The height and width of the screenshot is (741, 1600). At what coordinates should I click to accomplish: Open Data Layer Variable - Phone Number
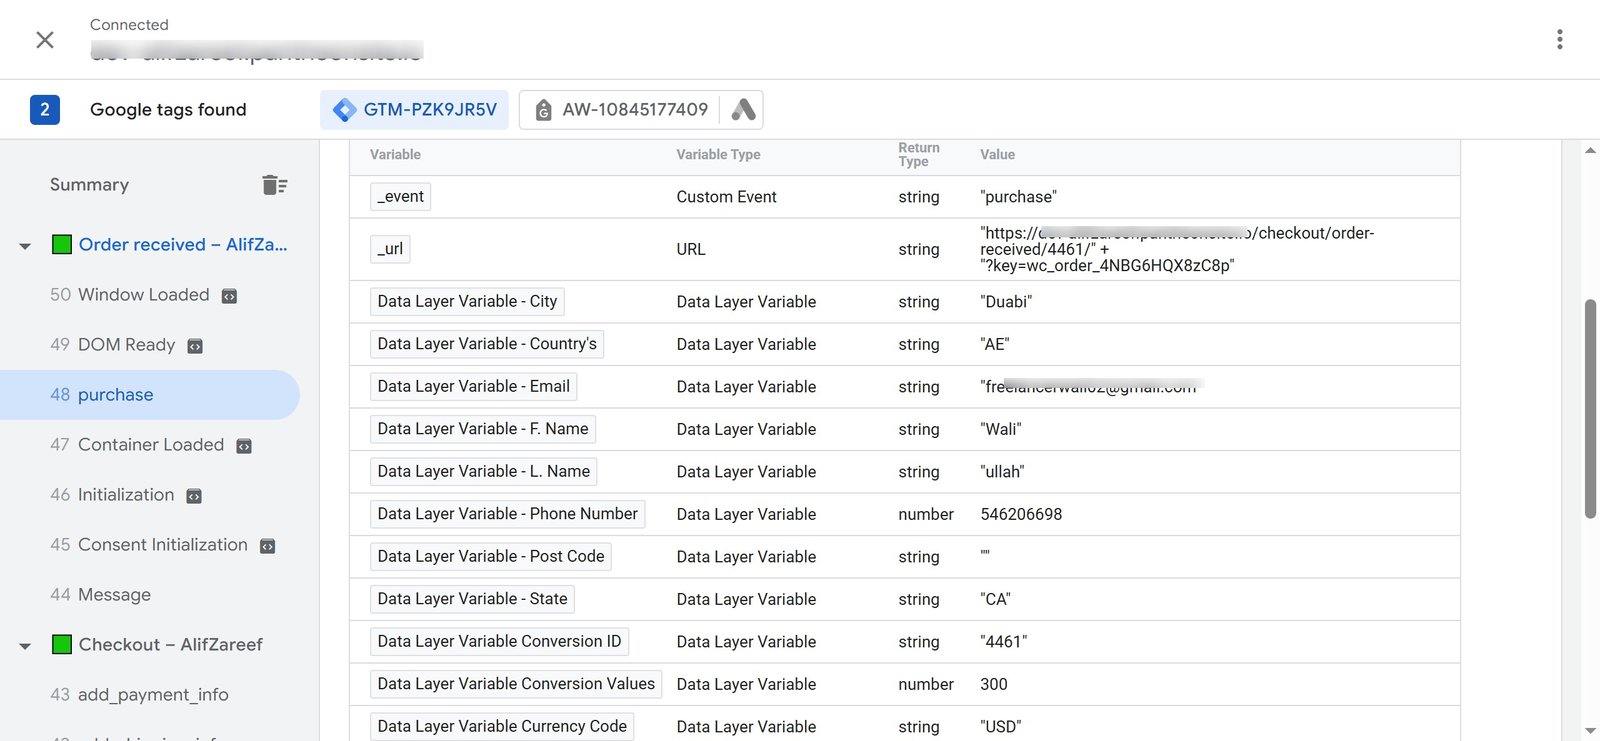(507, 514)
